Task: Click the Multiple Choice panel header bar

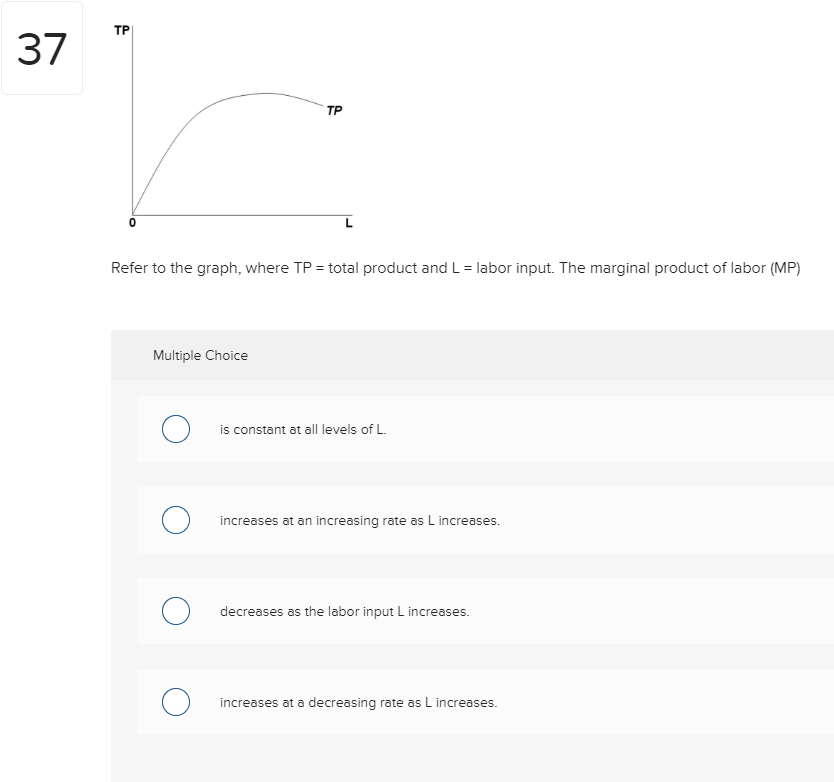Action: [x=470, y=355]
